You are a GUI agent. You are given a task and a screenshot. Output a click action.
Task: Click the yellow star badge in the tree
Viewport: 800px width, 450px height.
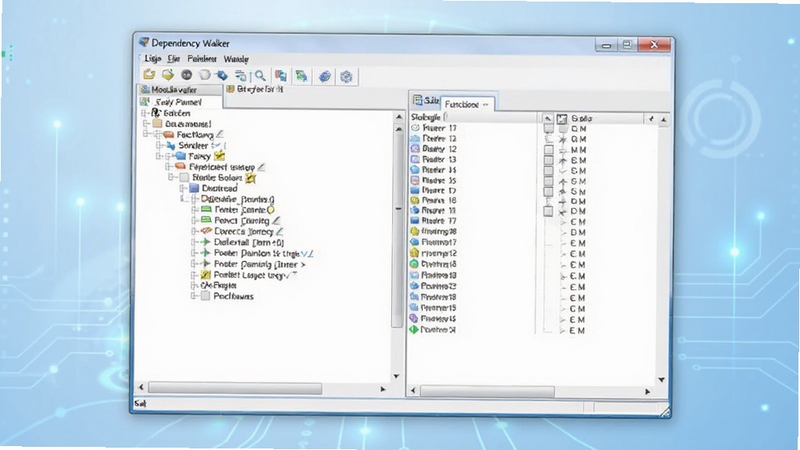250,178
